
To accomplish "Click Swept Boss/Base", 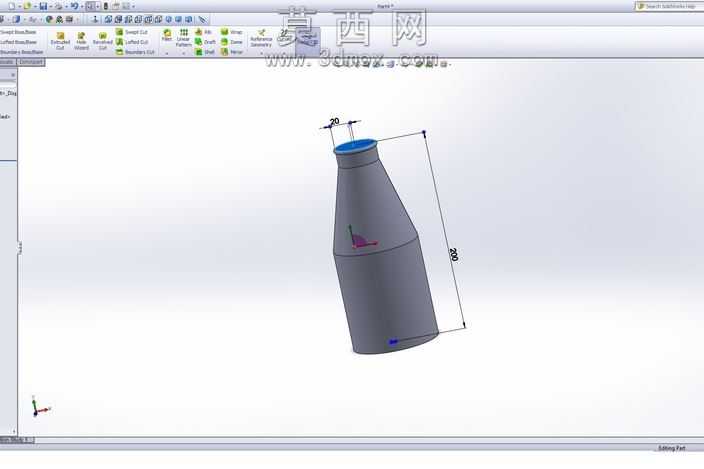I will coord(18,32).
